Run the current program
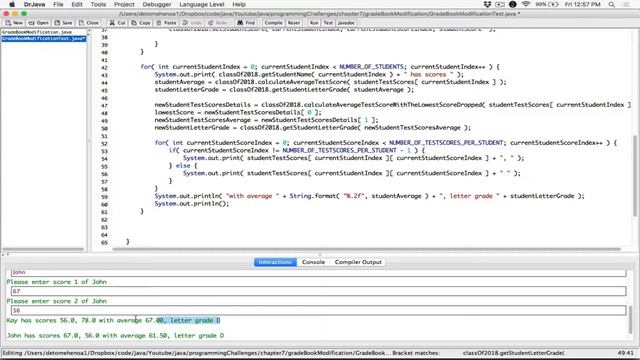640x360 pixels. (x=313, y=23)
